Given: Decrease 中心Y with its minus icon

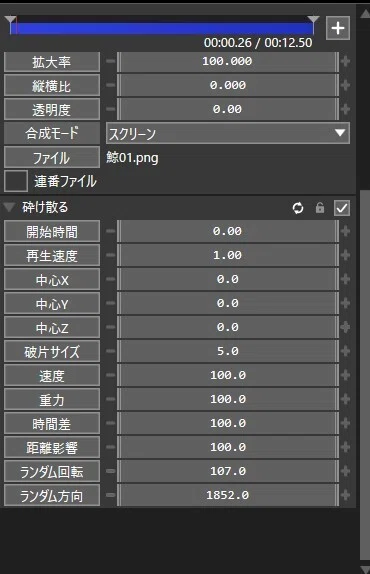Looking at the screenshot, I should [x=111, y=303].
